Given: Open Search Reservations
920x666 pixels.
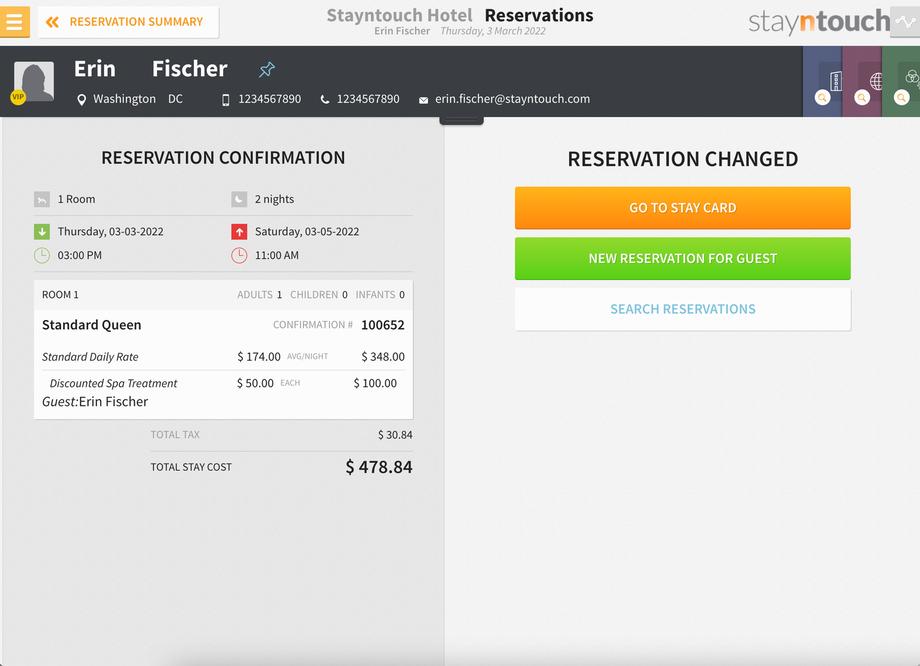Looking at the screenshot, I should coord(682,309).
